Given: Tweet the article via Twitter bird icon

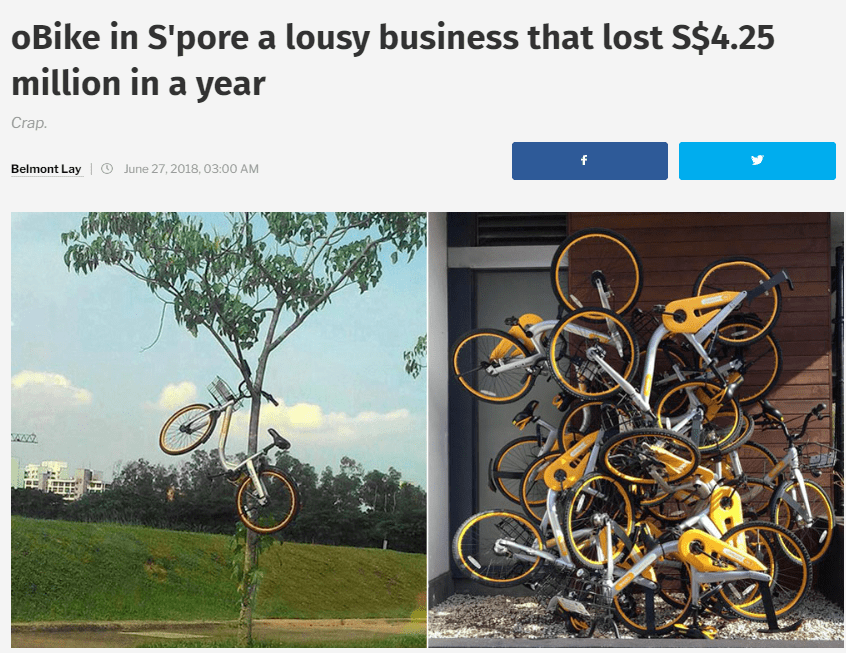Looking at the screenshot, I should 757,161.
